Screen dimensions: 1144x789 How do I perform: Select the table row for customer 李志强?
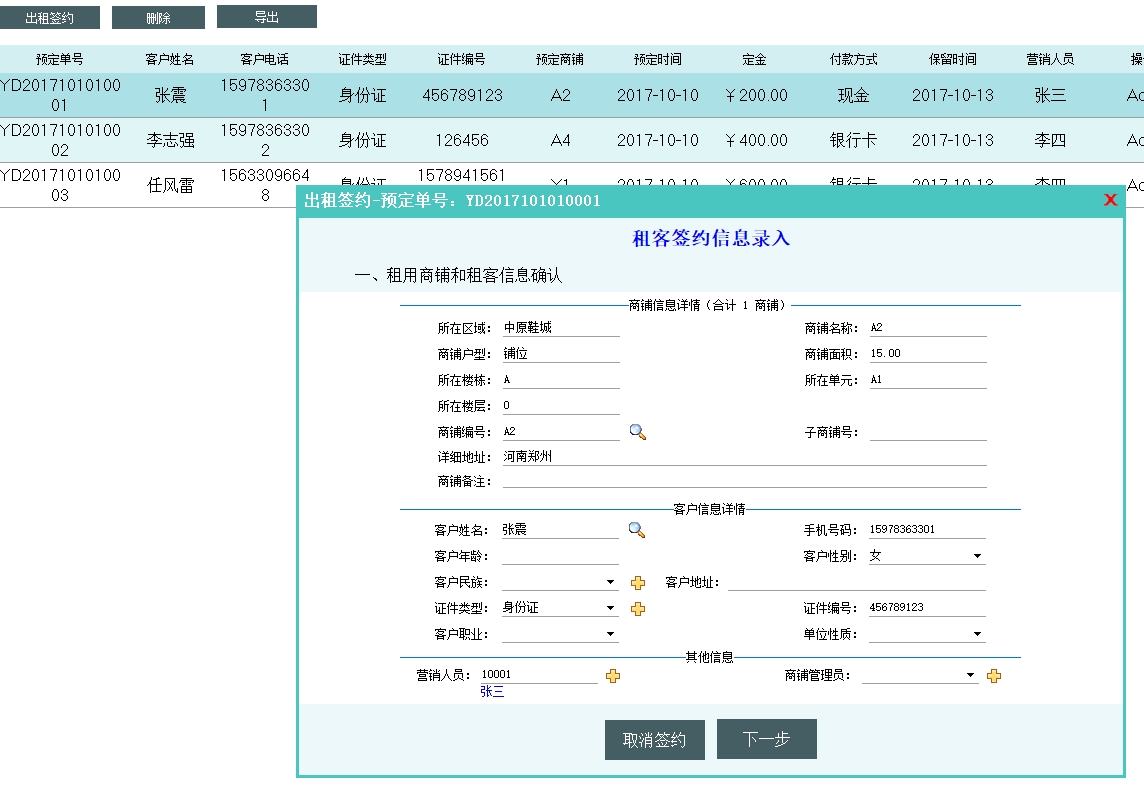171,140
